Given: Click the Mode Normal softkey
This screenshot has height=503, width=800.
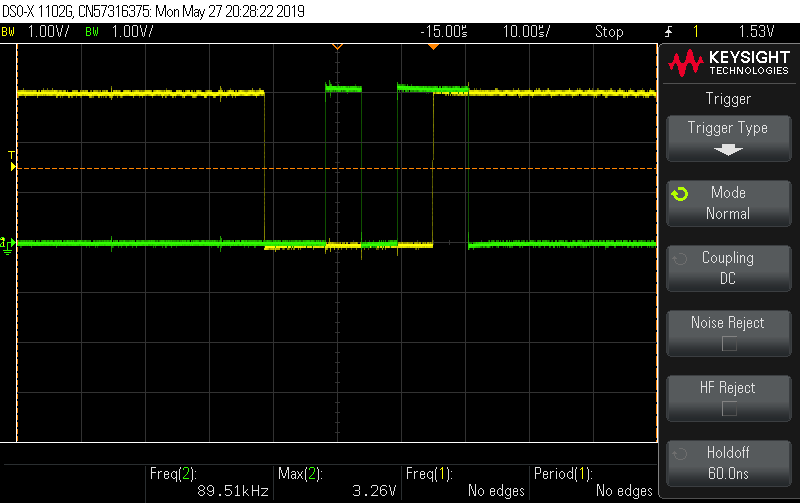Looking at the screenshot, I should (728, 203).
